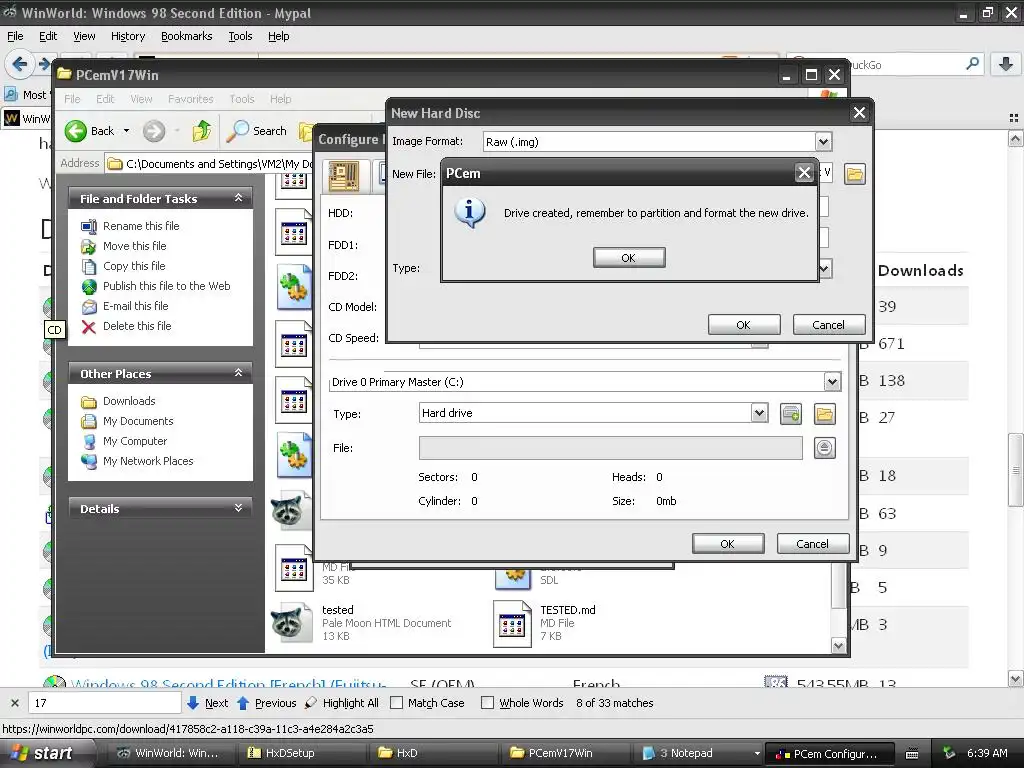Click the browser page vertical scrollbar thumb
1024x768 pixels.
(1015, 469)
